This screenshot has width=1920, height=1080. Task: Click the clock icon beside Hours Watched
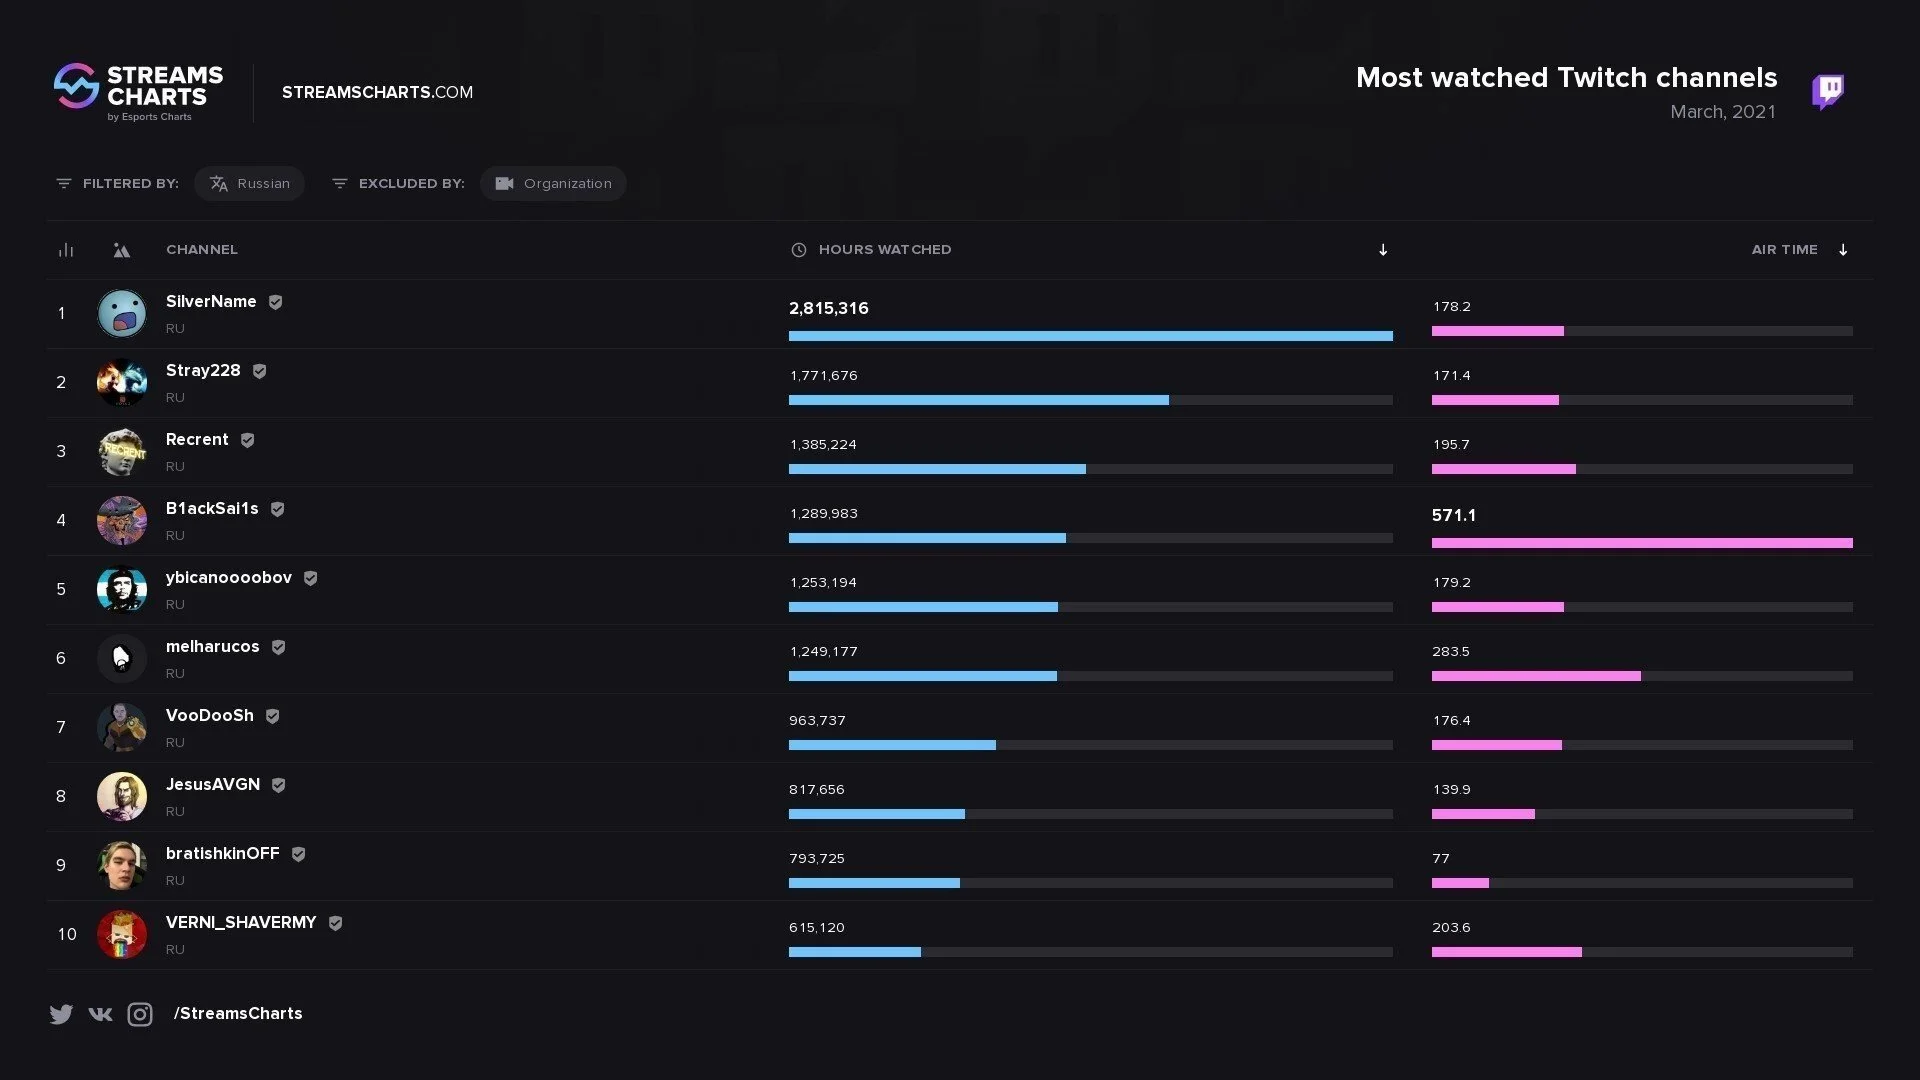(x=798, y=250)
